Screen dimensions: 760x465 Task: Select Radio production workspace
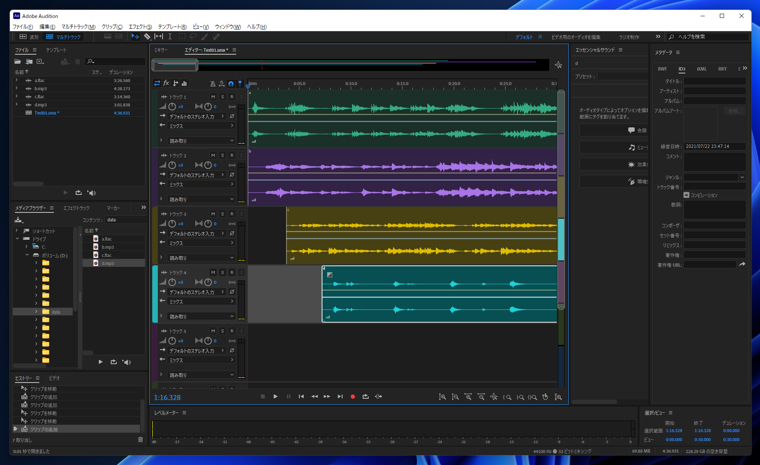tap(629, 37)
